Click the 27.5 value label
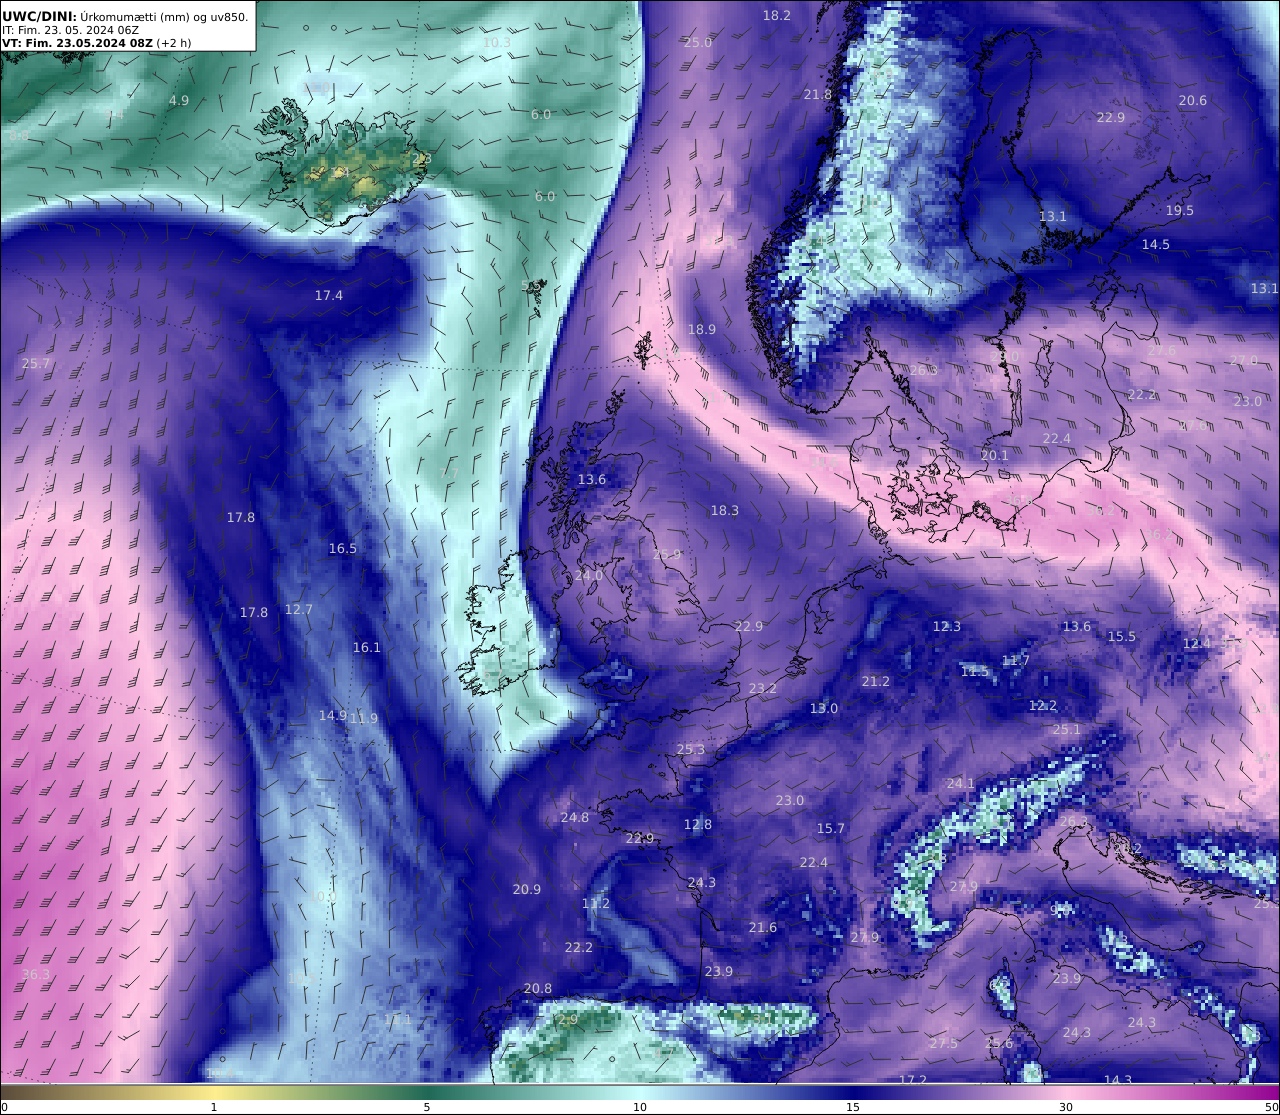 point(944,1043)
